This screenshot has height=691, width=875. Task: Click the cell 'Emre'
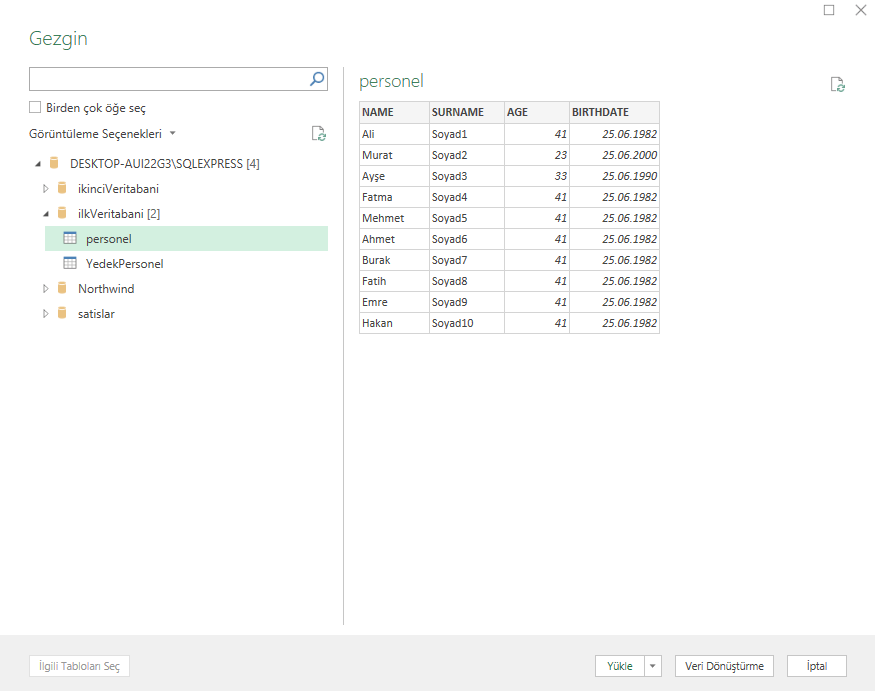395,302
